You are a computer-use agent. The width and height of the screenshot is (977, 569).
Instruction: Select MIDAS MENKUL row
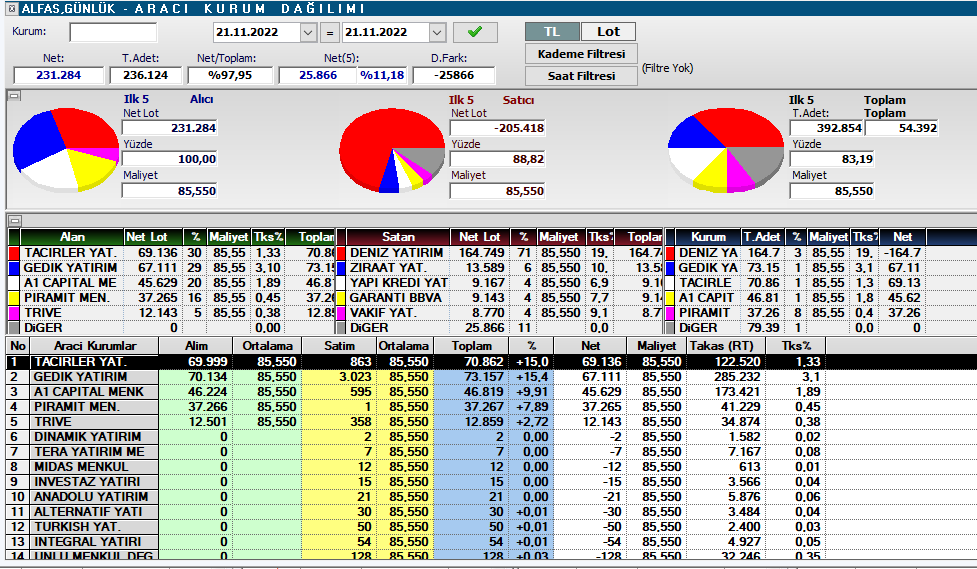[x=492, y=467]
